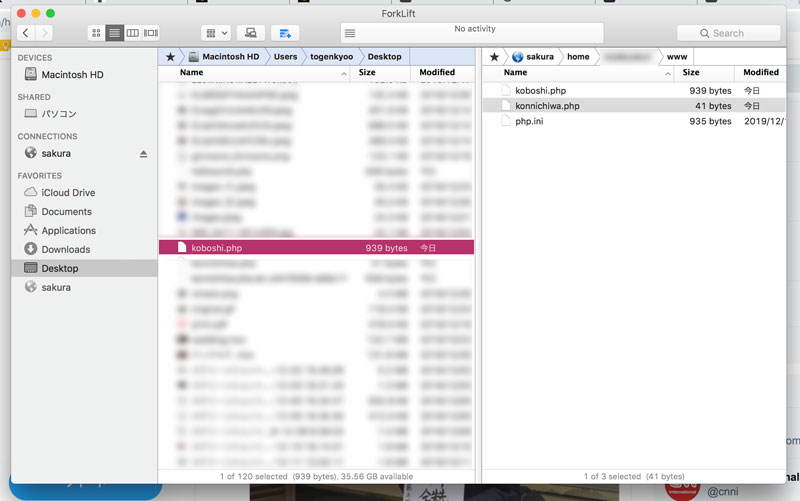Eject the sakura connection
The width and height of the screenshot is (800, 501).
(143, 154)
